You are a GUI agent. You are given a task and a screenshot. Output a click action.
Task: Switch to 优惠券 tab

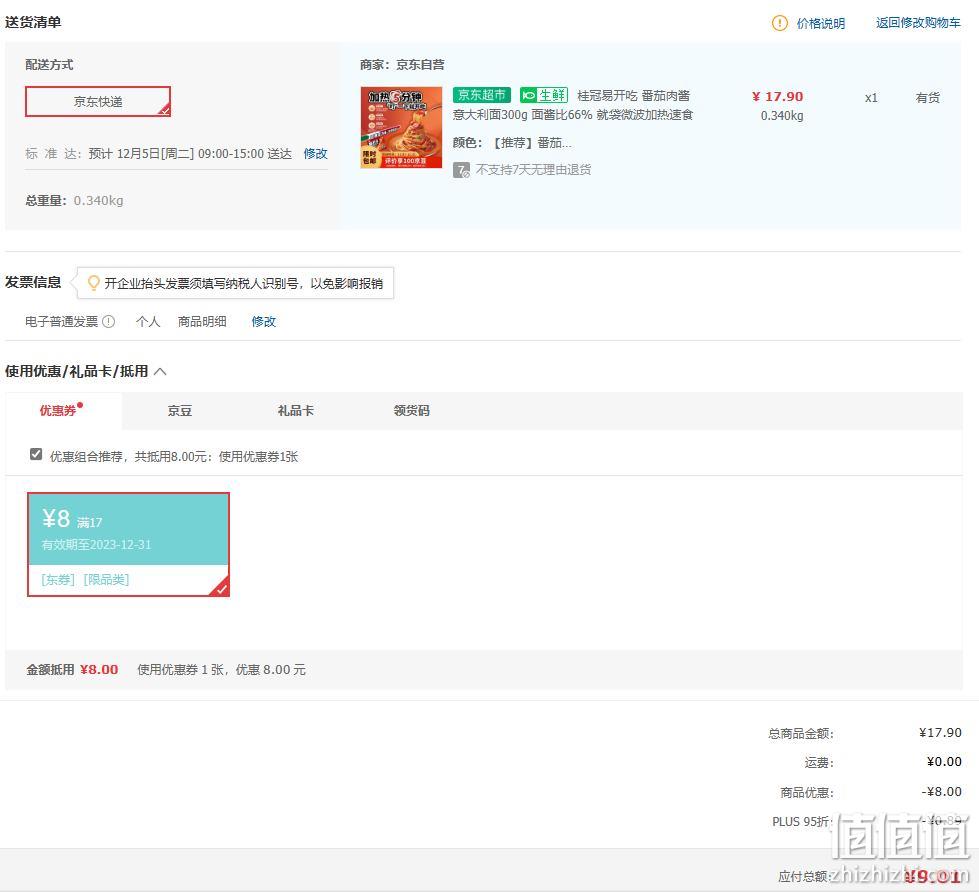(61, 410)
